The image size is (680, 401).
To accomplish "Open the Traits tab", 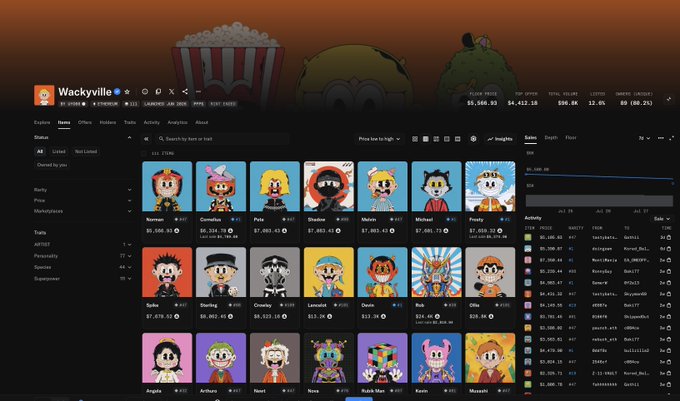I will coord(130,122).
